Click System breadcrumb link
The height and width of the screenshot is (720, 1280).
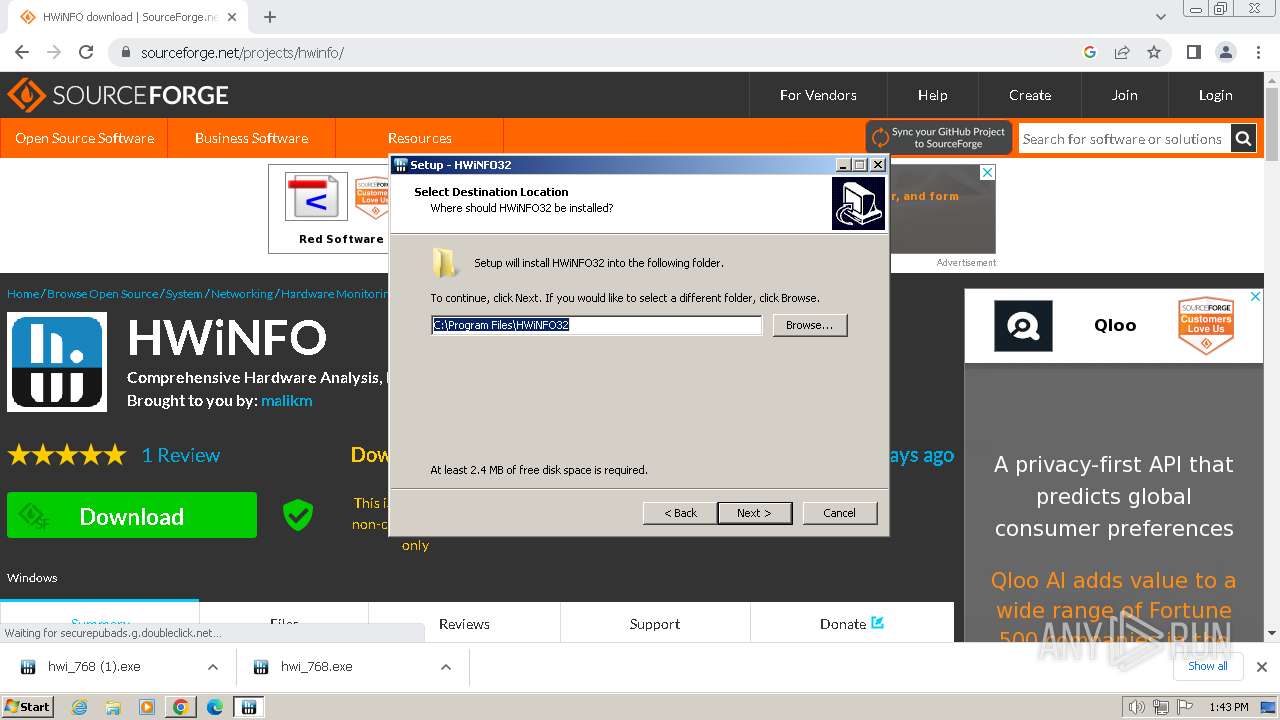(184, 294)
